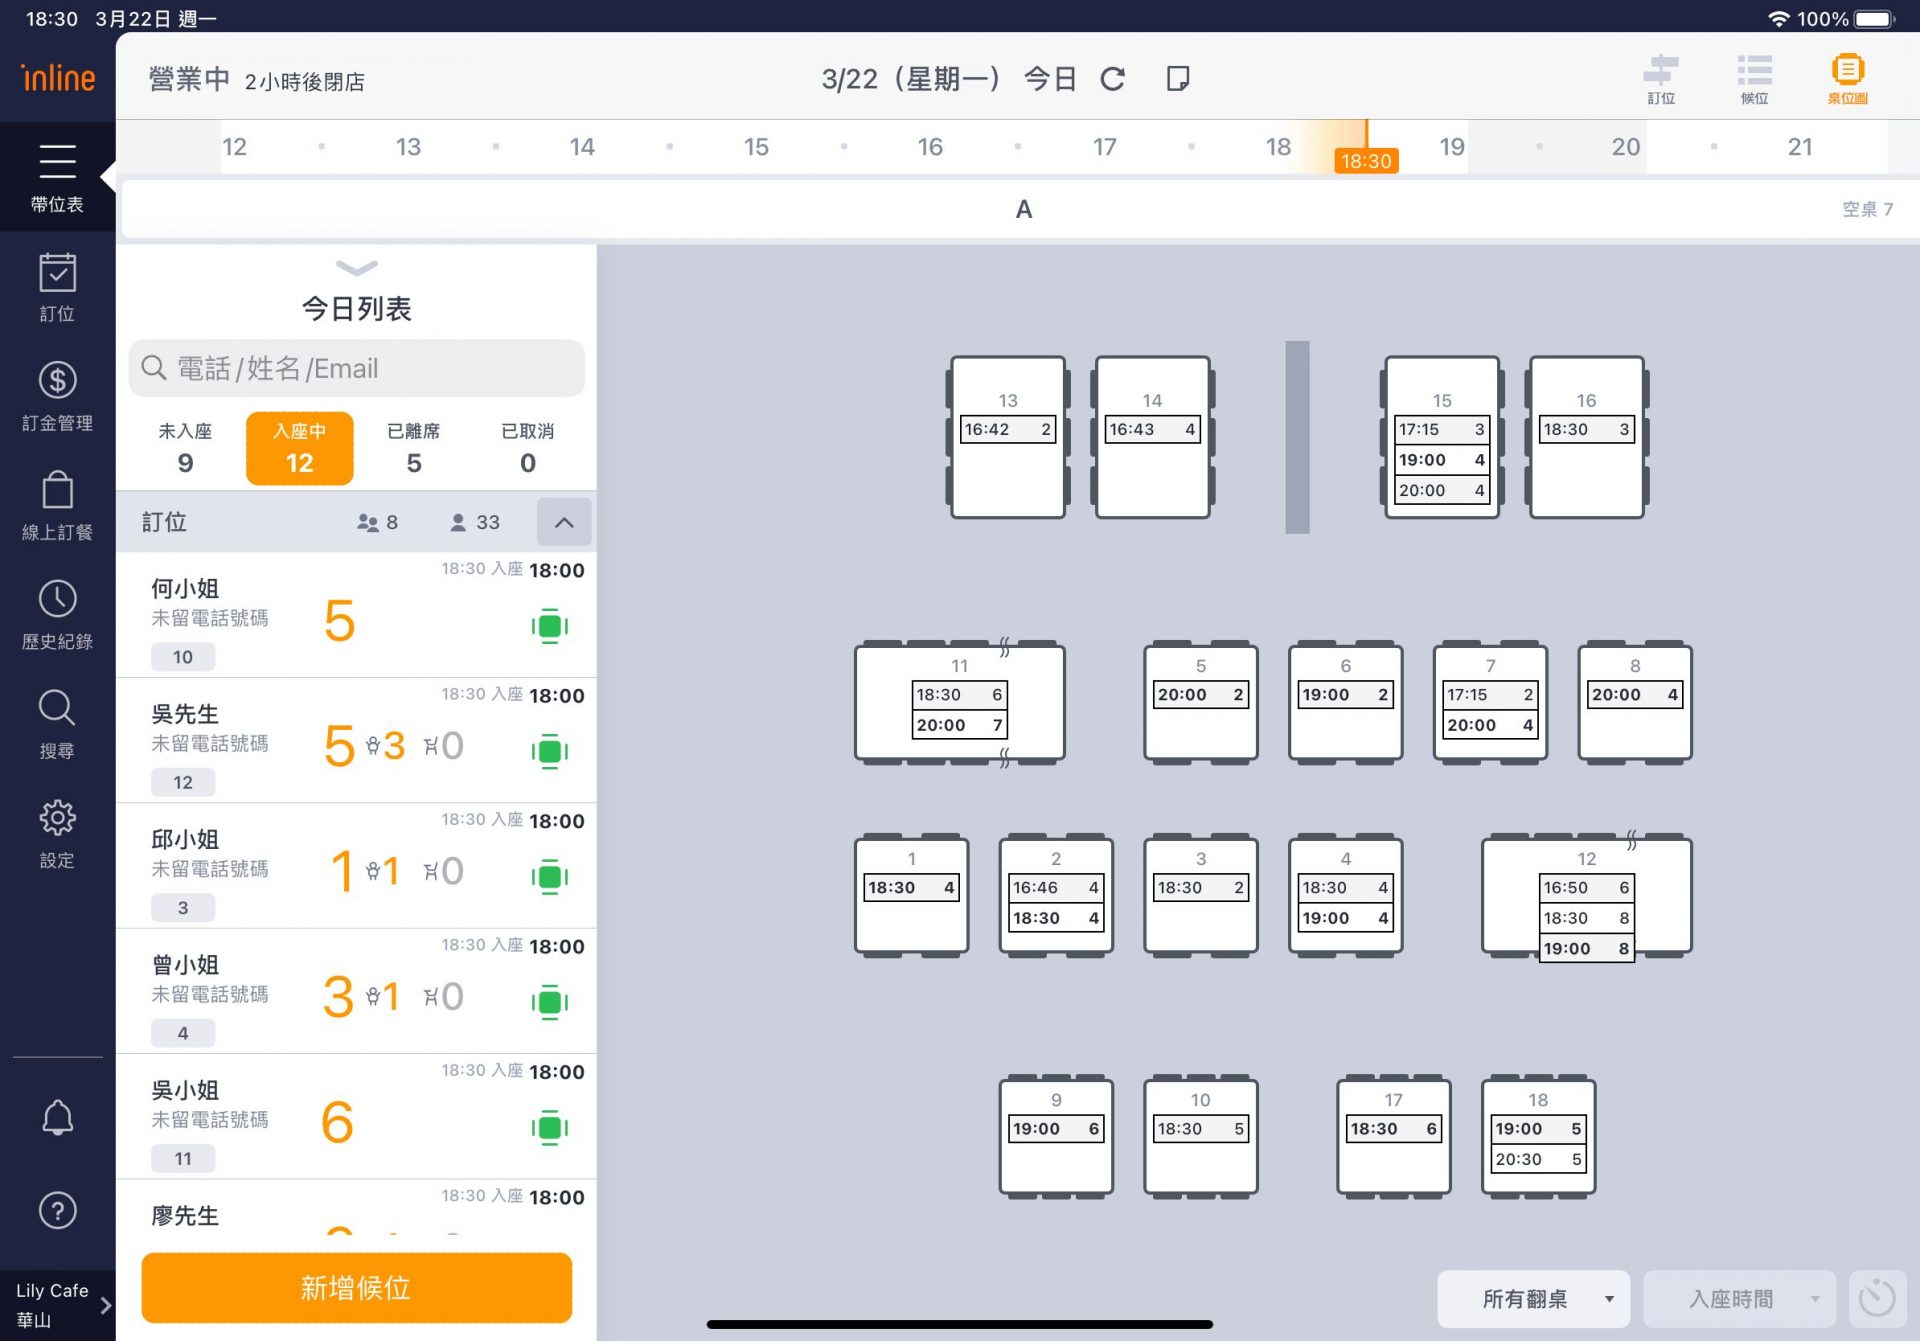1920x1341 pixels.
Task: Click the 18:30 timeline marker
Action: coord(1366,160)
